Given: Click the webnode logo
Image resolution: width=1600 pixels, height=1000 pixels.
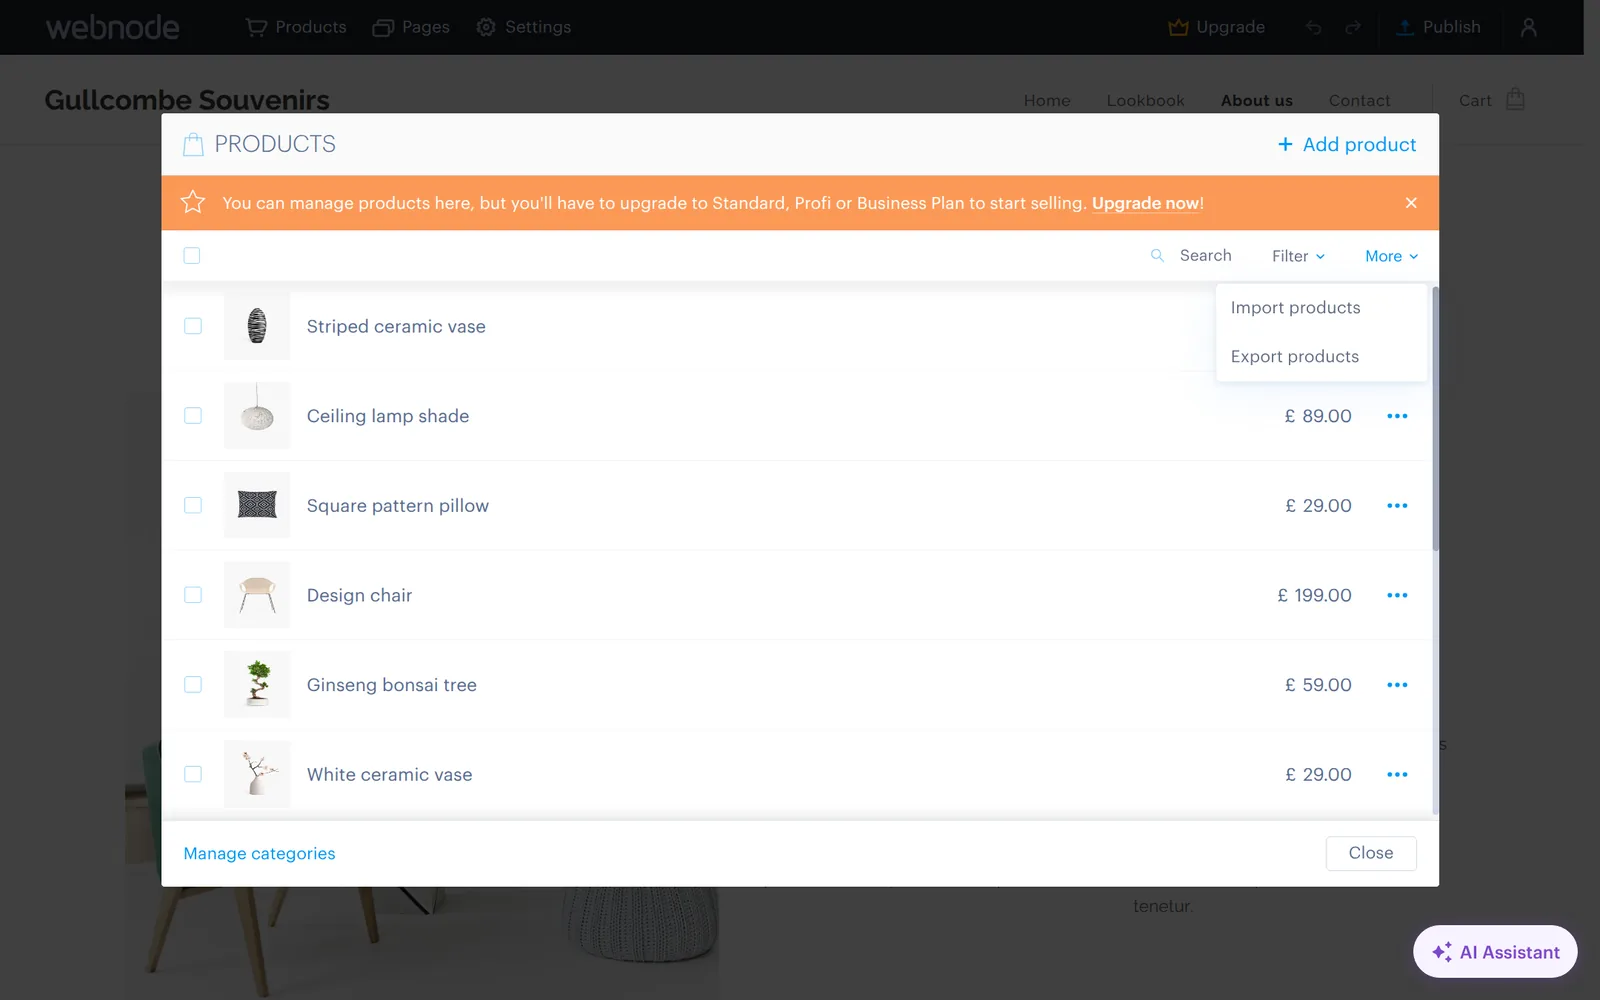Looking at the screenshot, I should tap(112, 27).
